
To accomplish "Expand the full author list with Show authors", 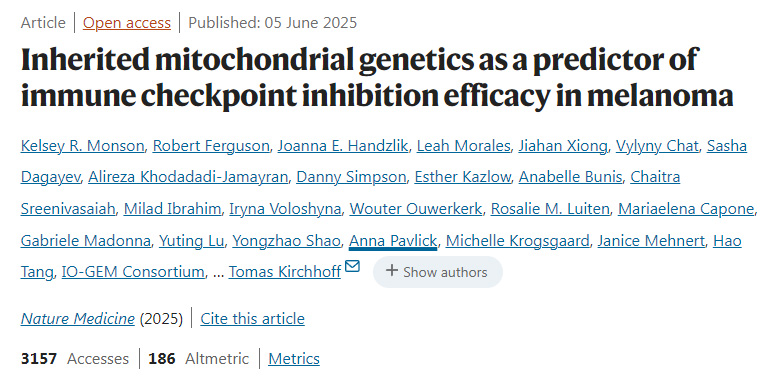I will point(438,272).
